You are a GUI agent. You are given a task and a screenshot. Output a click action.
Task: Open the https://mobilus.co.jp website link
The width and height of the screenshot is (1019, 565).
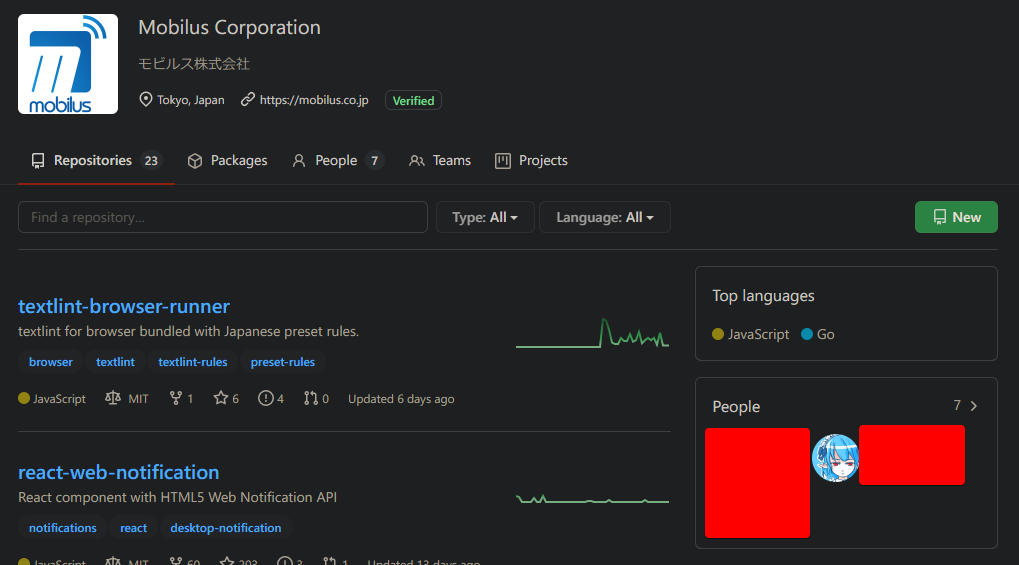coord(314,100)
